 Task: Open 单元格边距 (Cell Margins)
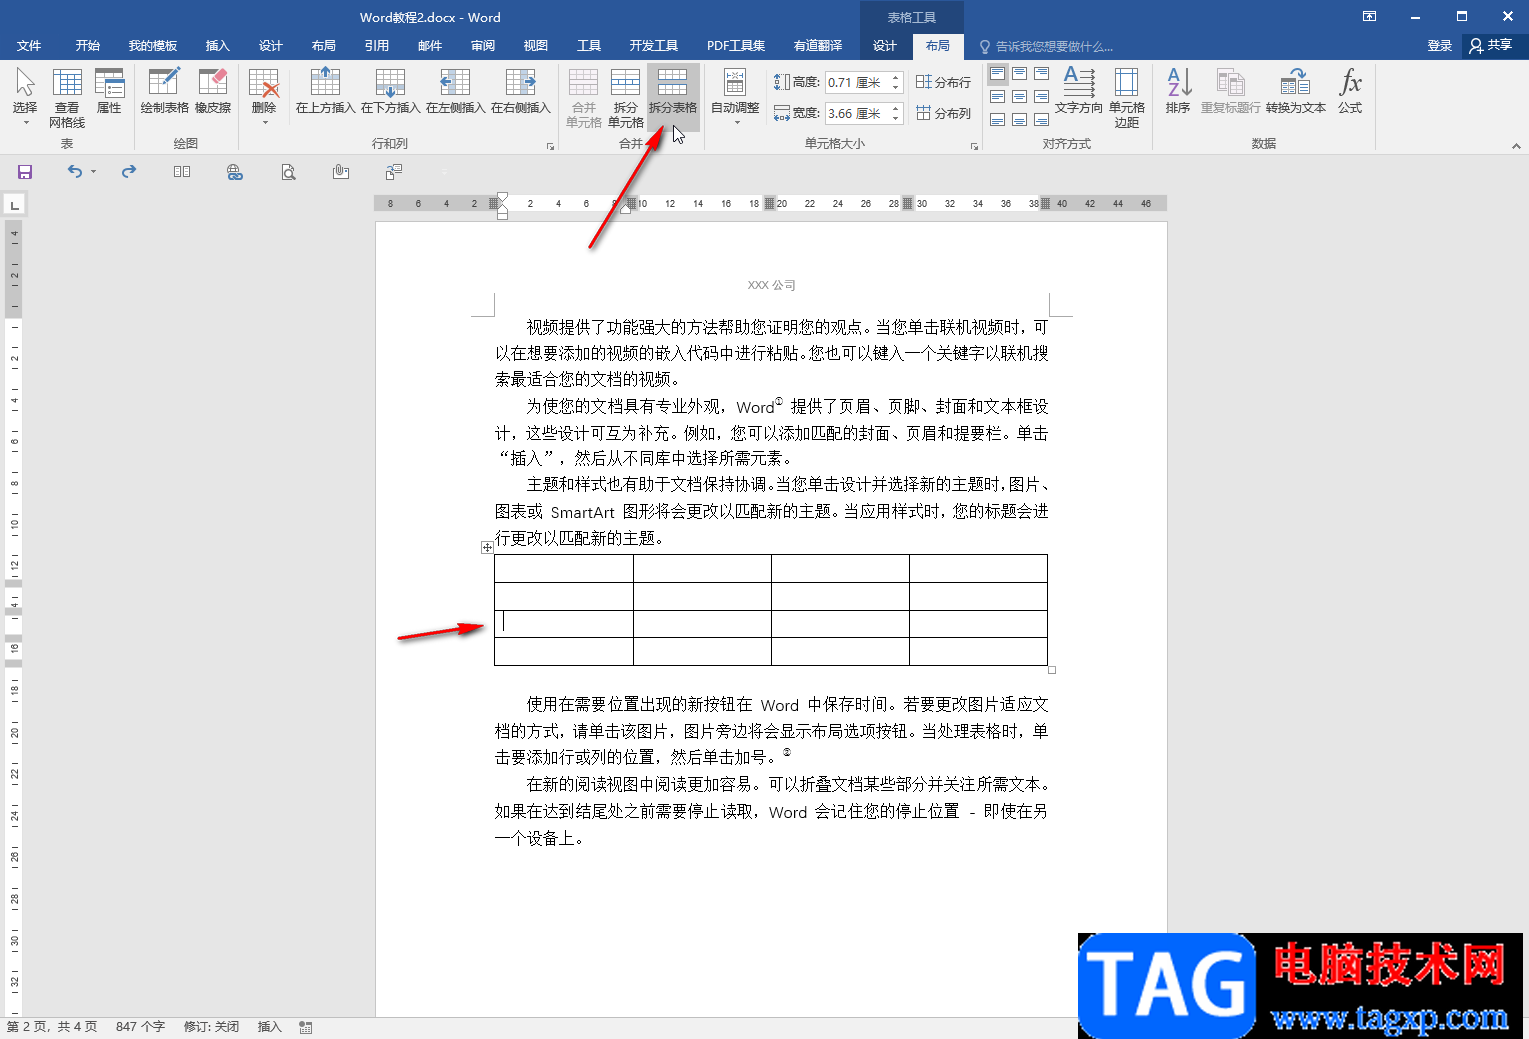click(1127, 97)
